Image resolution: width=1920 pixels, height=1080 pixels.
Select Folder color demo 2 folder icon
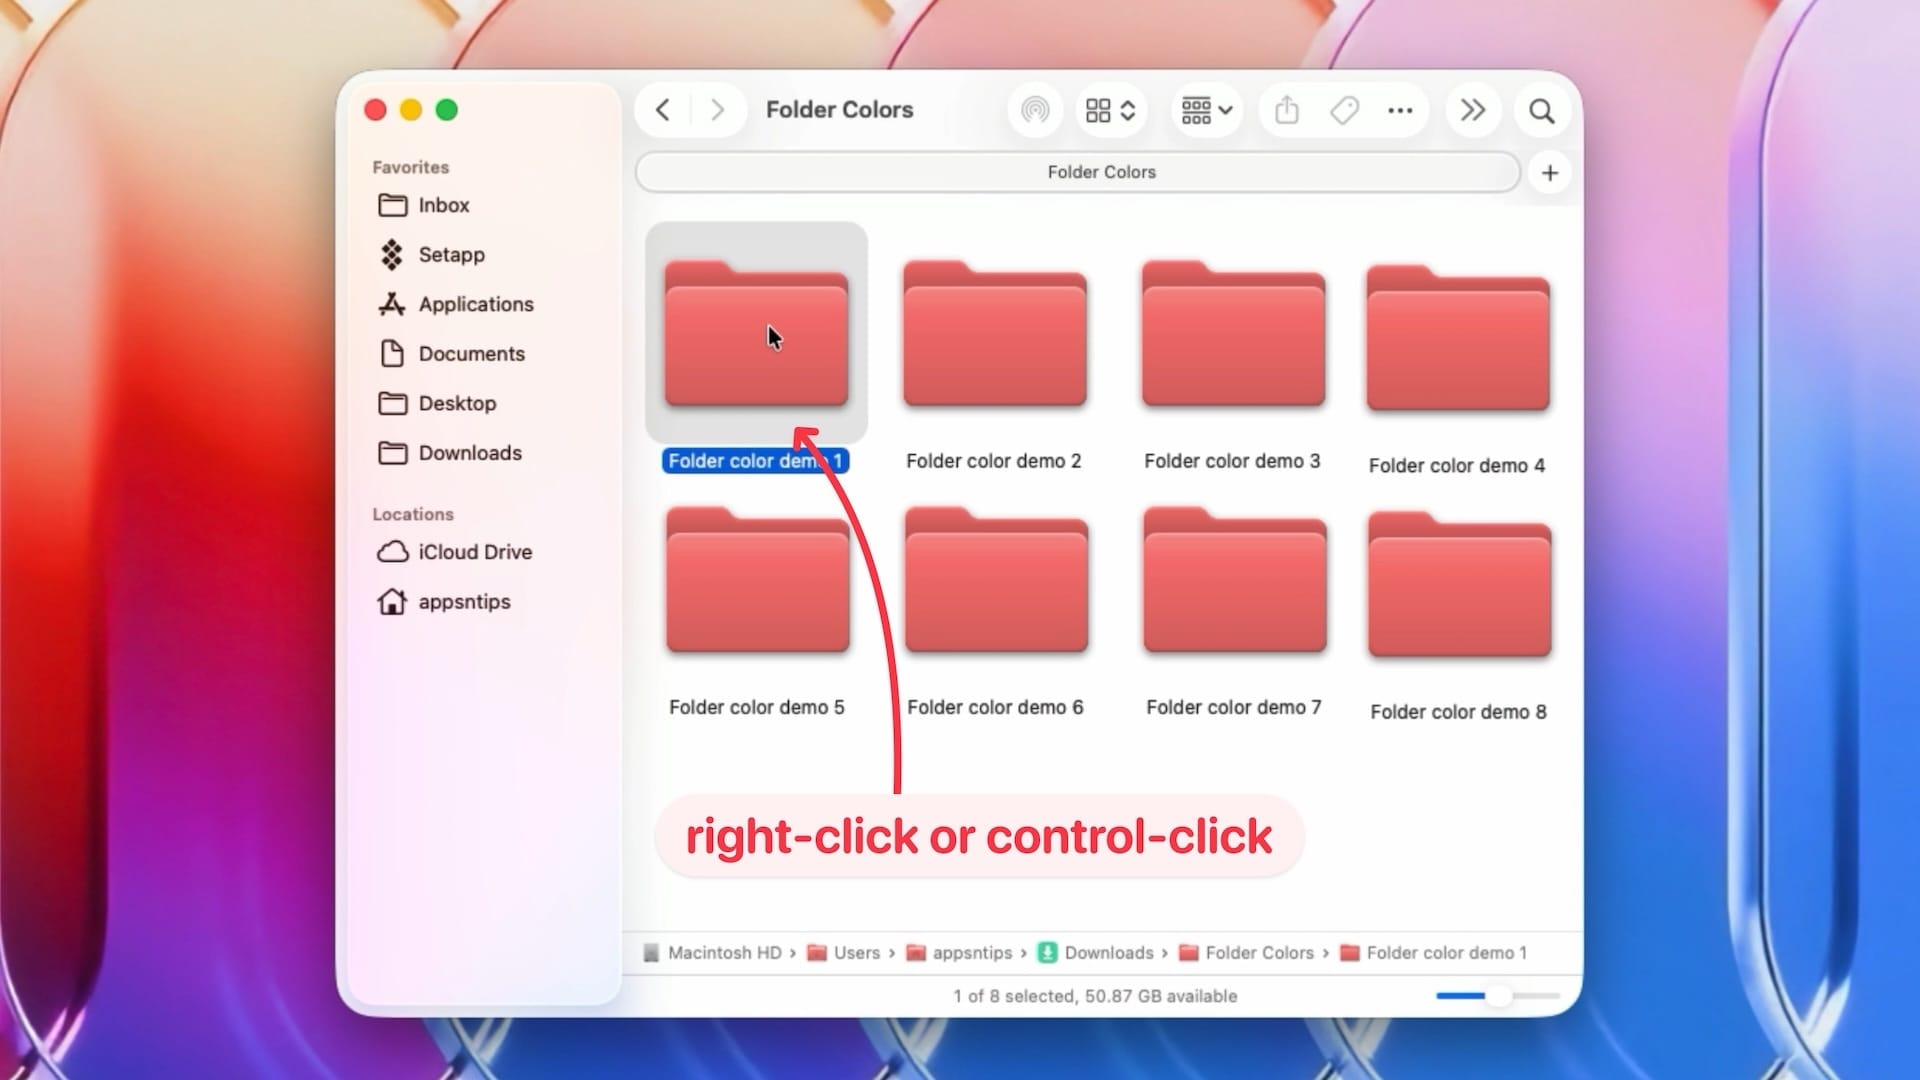[x=995, y=333]
